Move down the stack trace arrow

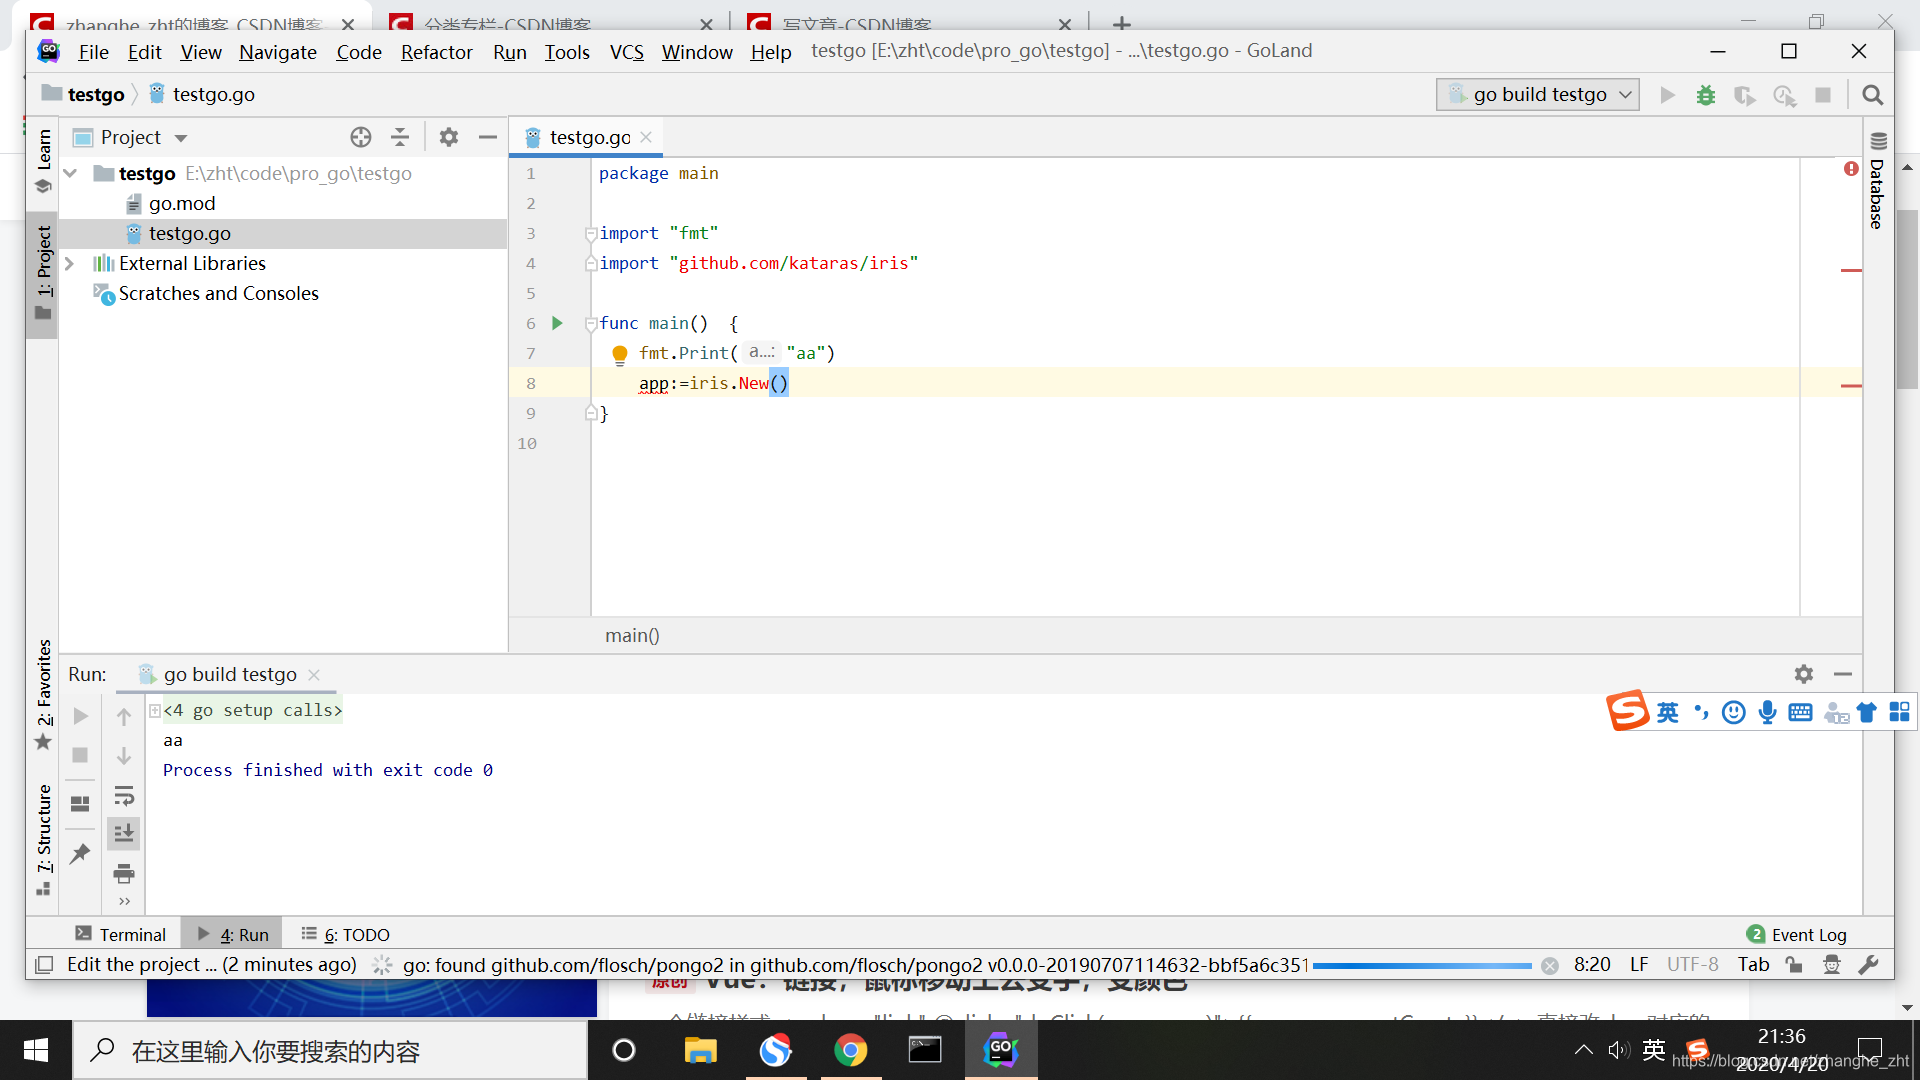point(124,756)
